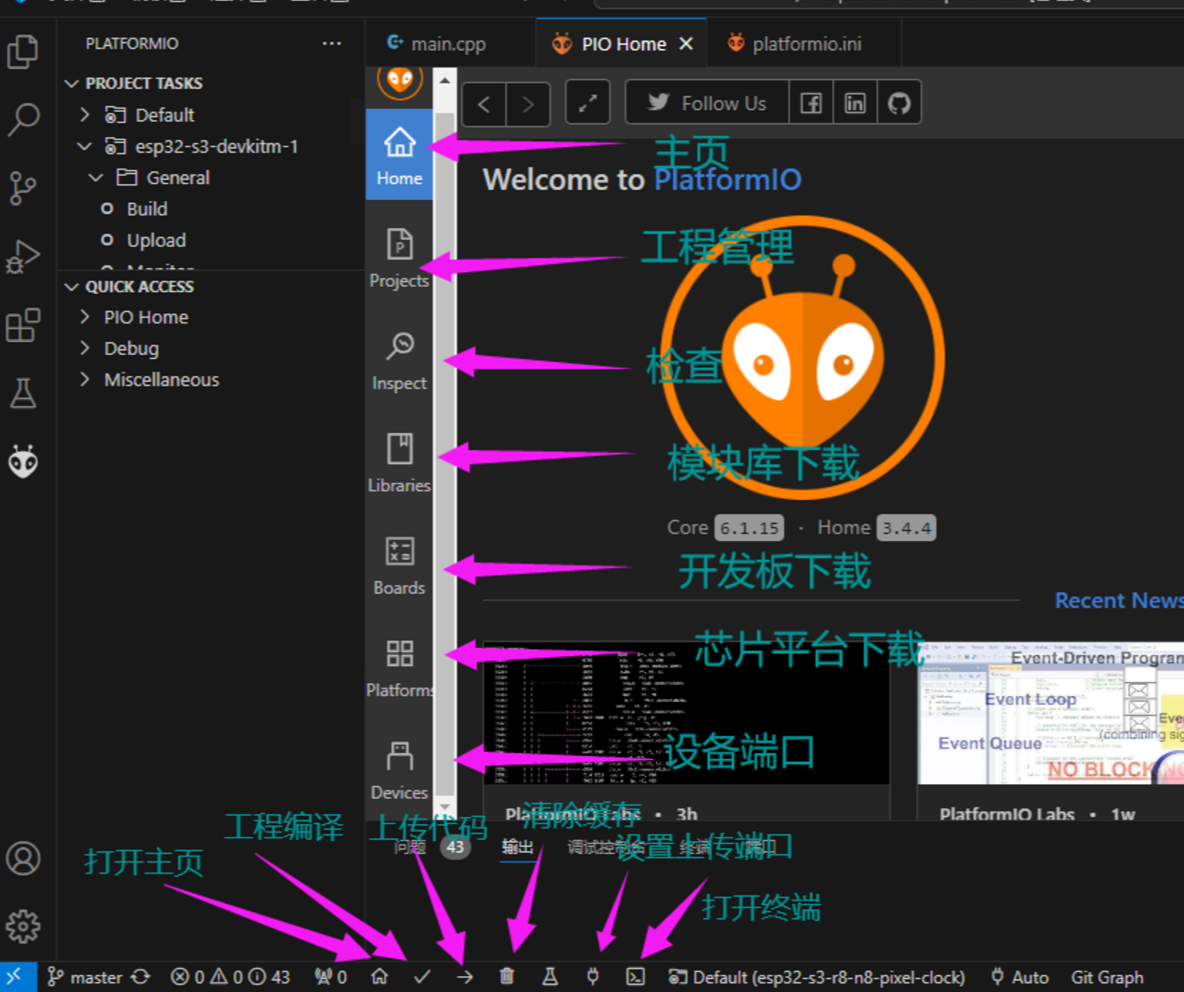Expand the Default task folder
Viewport: 1184px width, 992px height.
85,115
